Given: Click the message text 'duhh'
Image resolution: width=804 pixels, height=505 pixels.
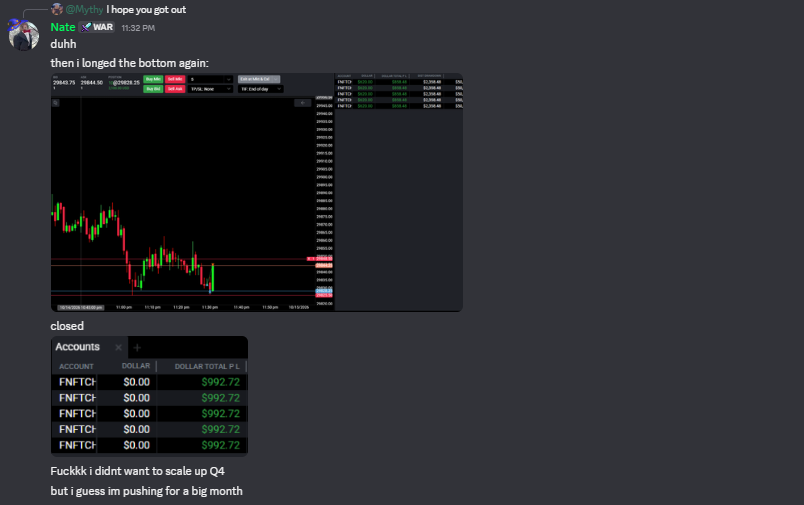Looking at the screenshot, I should pos(64,44).
